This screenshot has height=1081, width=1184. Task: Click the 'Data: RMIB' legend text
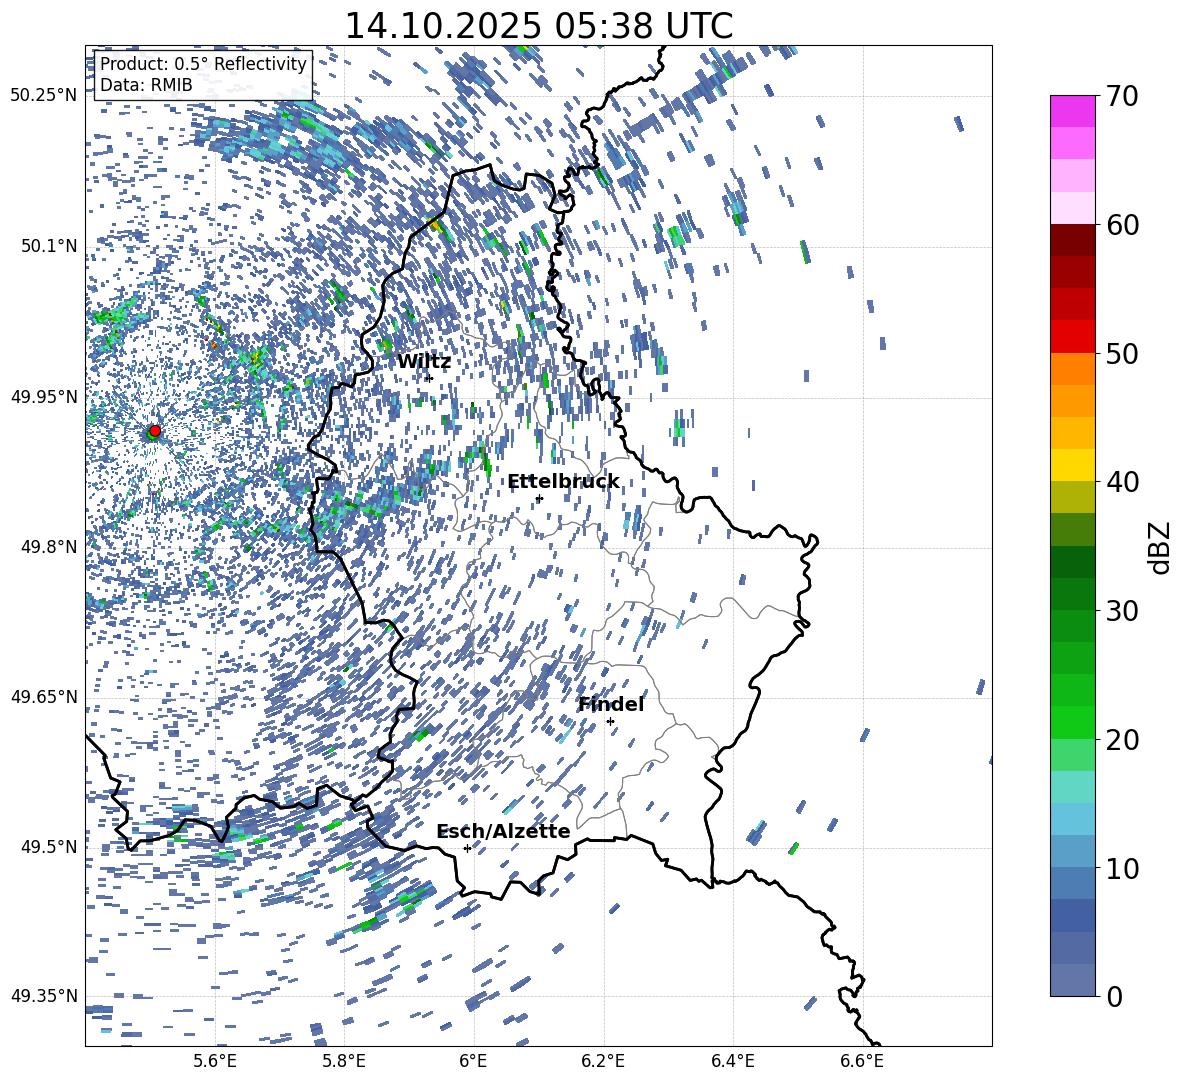click(x=146, y=85)
